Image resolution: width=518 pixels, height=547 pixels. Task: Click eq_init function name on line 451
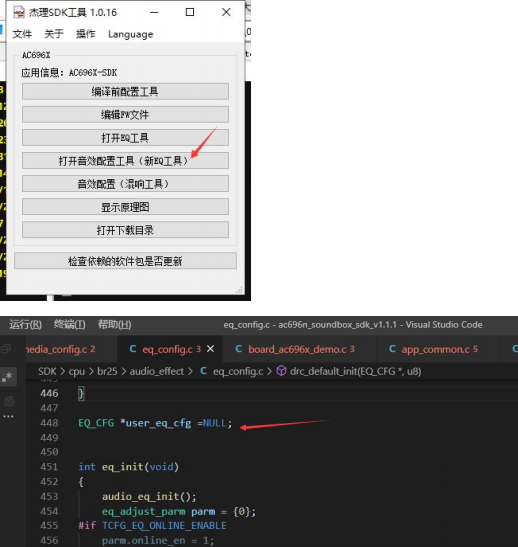(122, 467)
